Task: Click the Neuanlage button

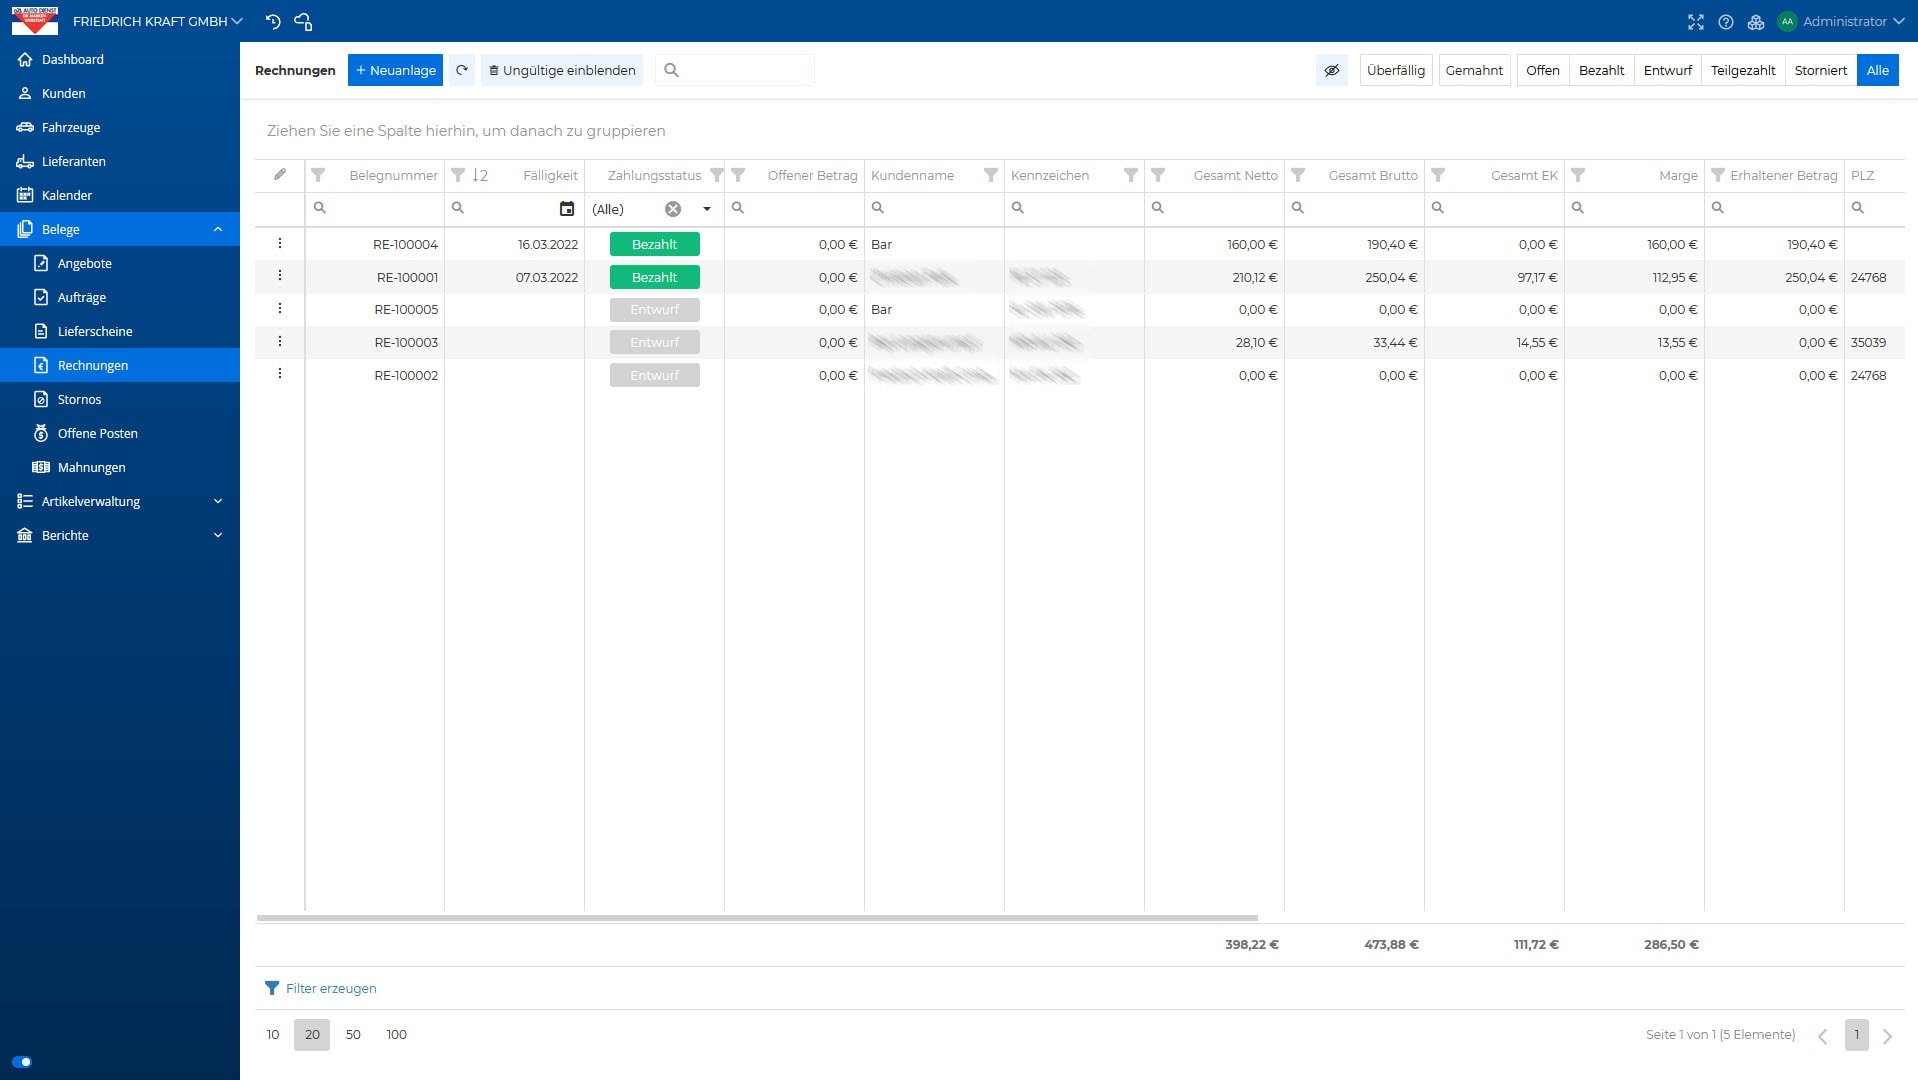Action: click(395, 70)
